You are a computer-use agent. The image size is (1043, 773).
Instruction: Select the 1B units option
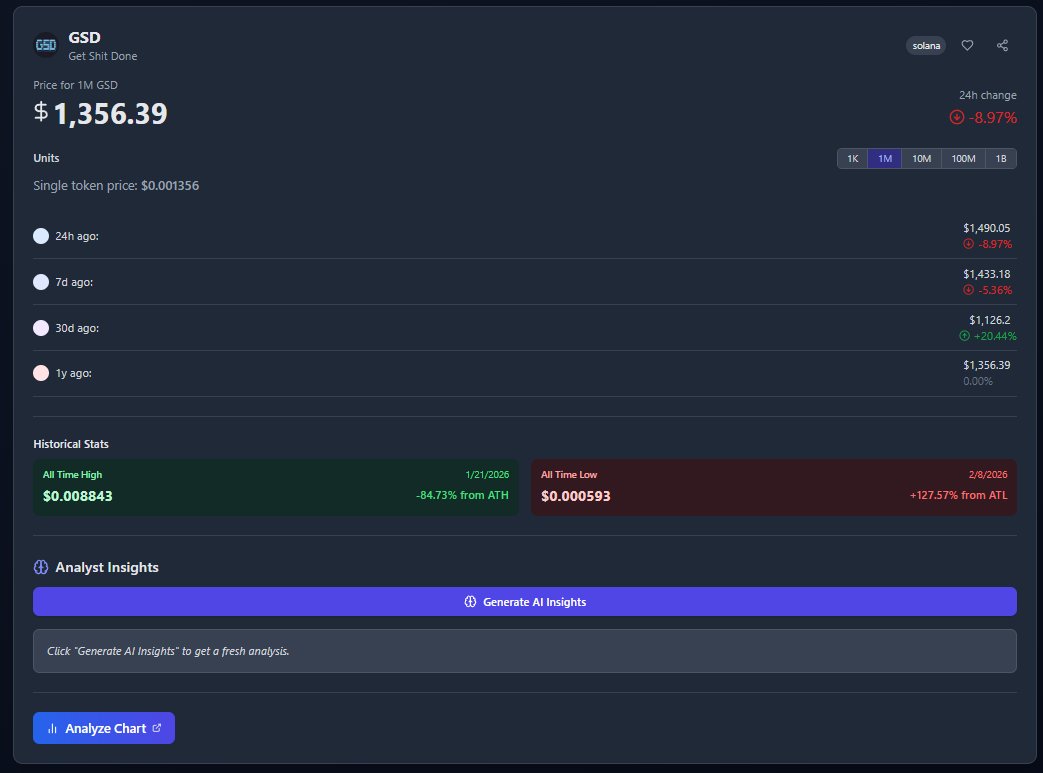[x=1000, y=158]
